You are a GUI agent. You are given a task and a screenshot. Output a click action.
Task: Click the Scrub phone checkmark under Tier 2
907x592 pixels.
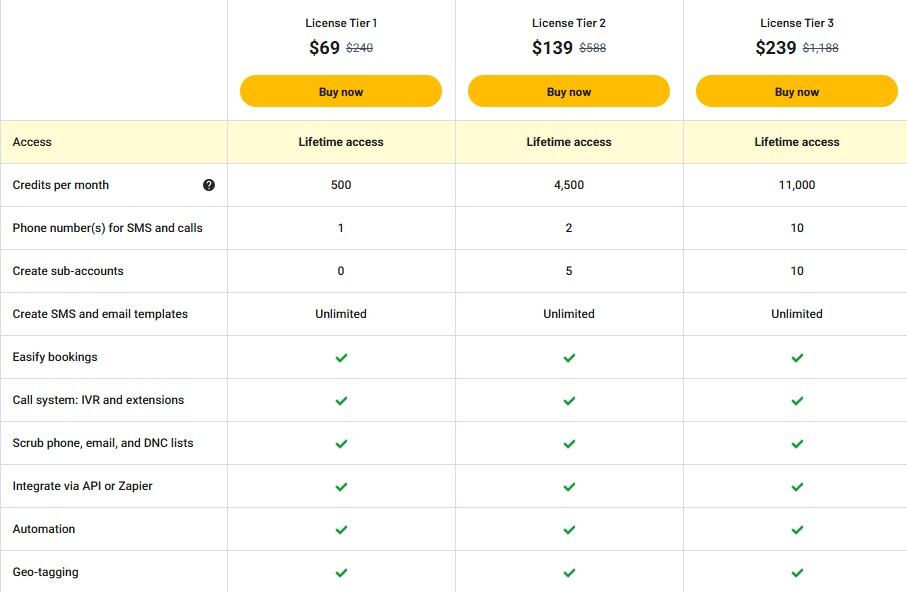(569, 443)
